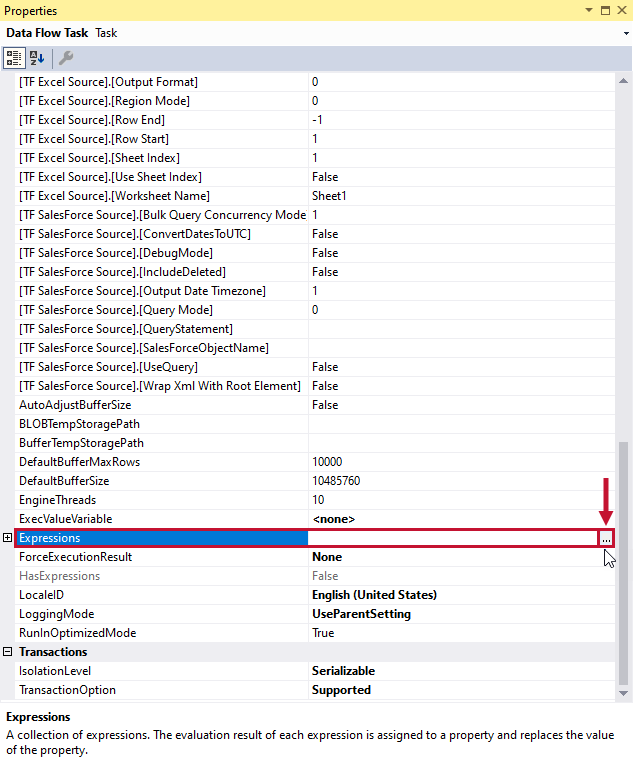Select [TF SalesForce Source].[Query Mode] property
Viewport: 633px width, 765px height.
pos(116,310)
